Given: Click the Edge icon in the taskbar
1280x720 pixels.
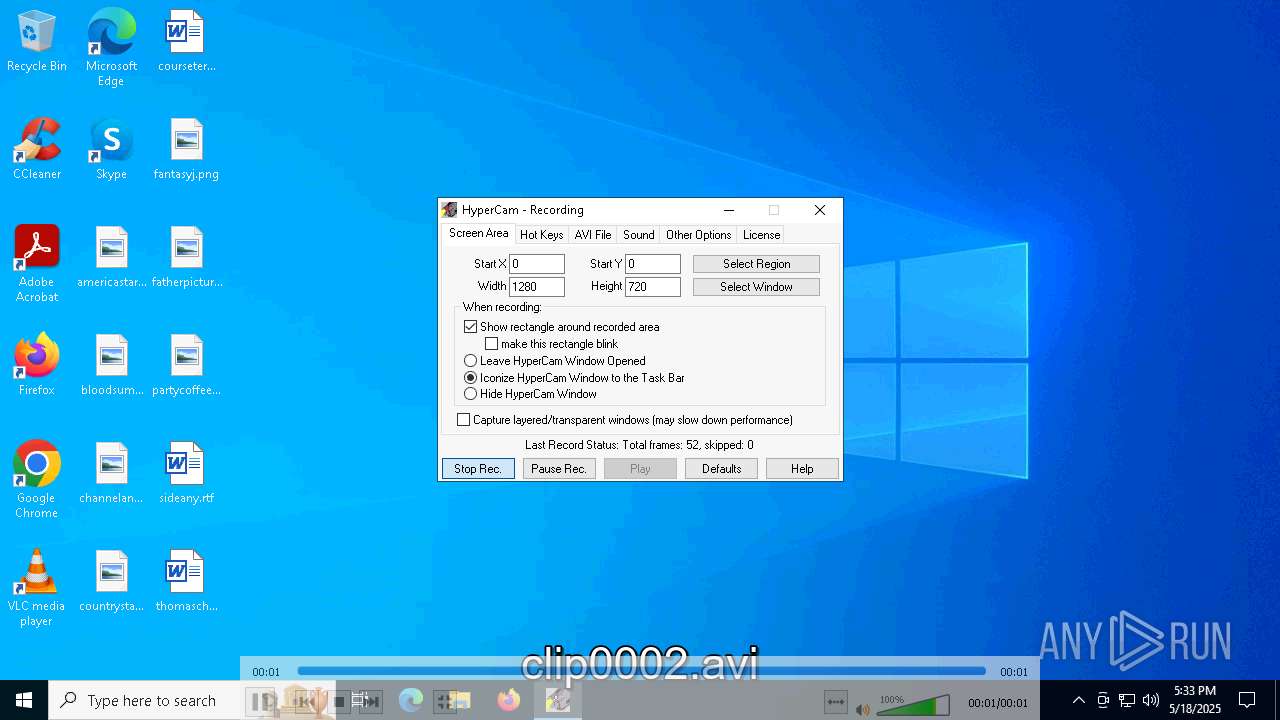Looking at the screenshot, I should tap(411, 700).
